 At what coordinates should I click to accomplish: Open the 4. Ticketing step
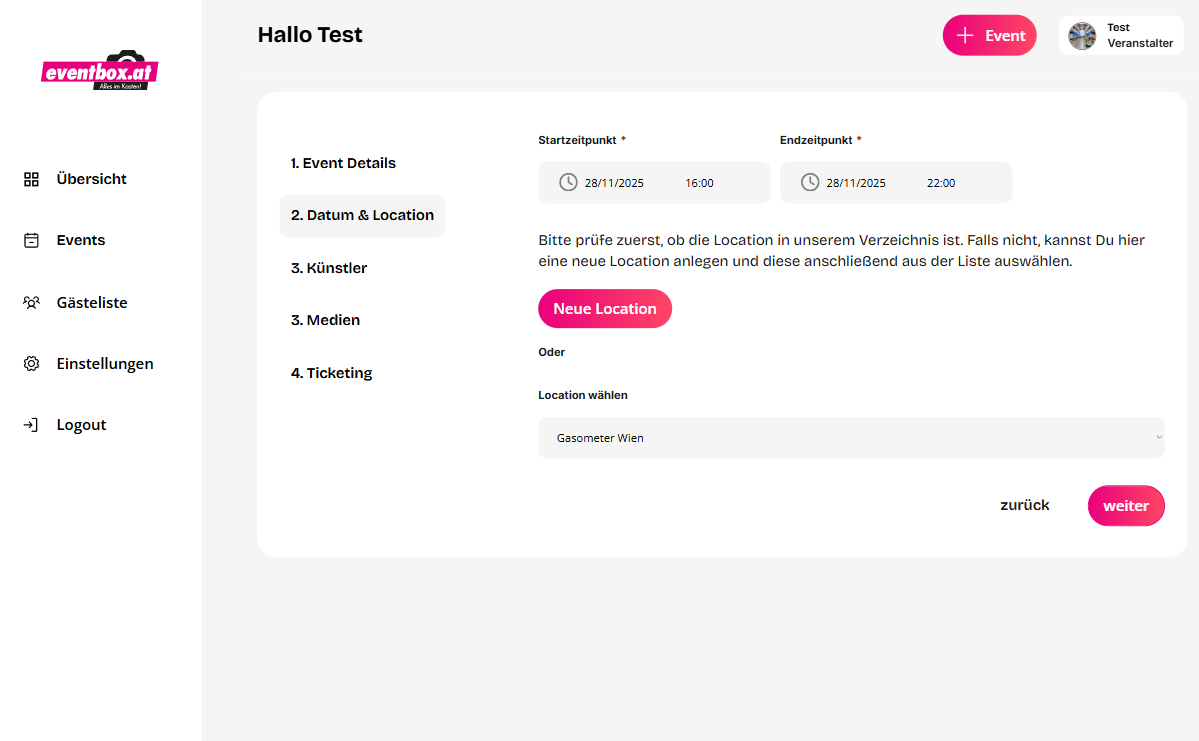click(x=332, y=372)
